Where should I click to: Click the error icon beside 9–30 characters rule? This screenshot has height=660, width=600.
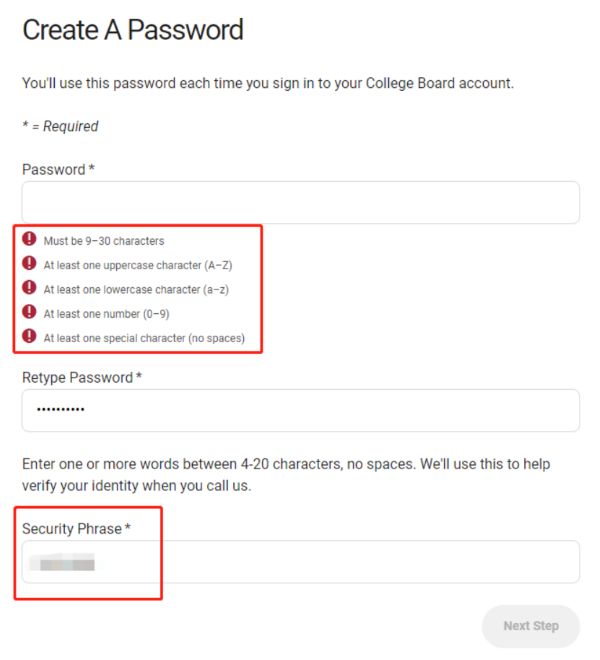pos(29,240)
